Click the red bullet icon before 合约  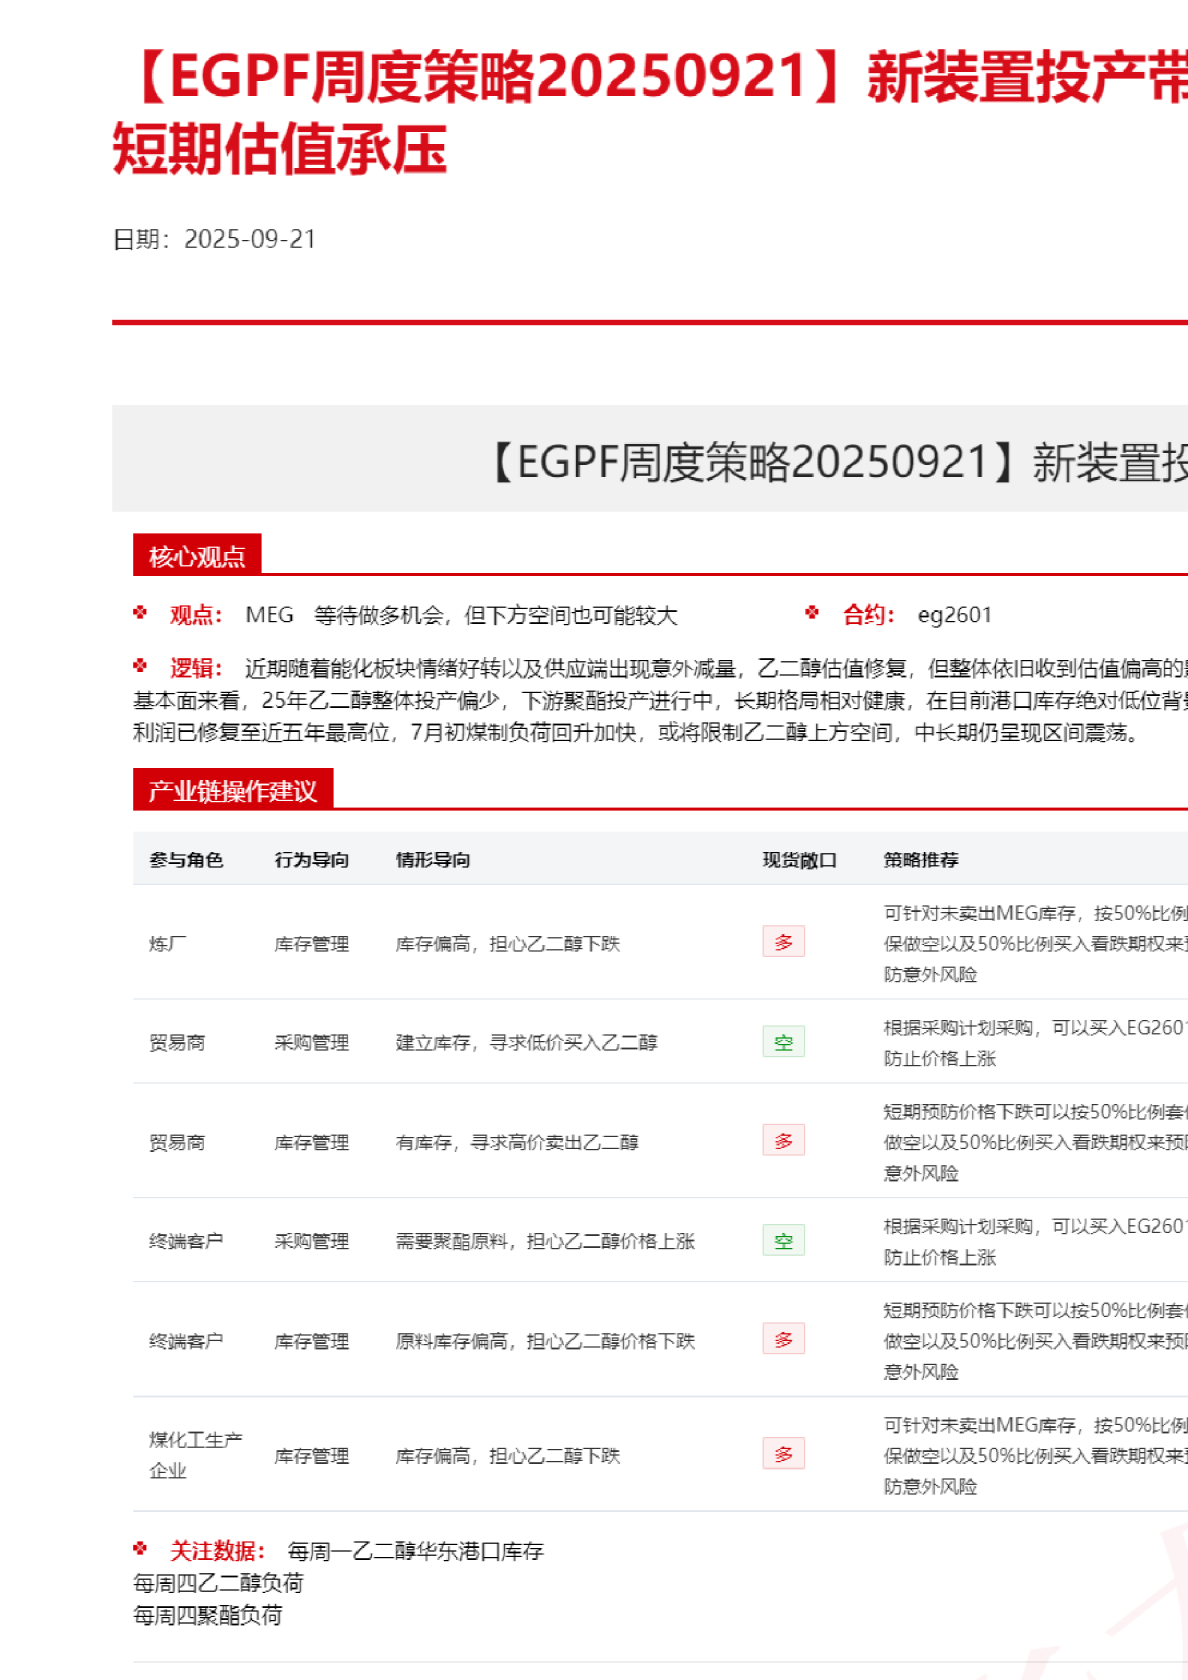812,613
